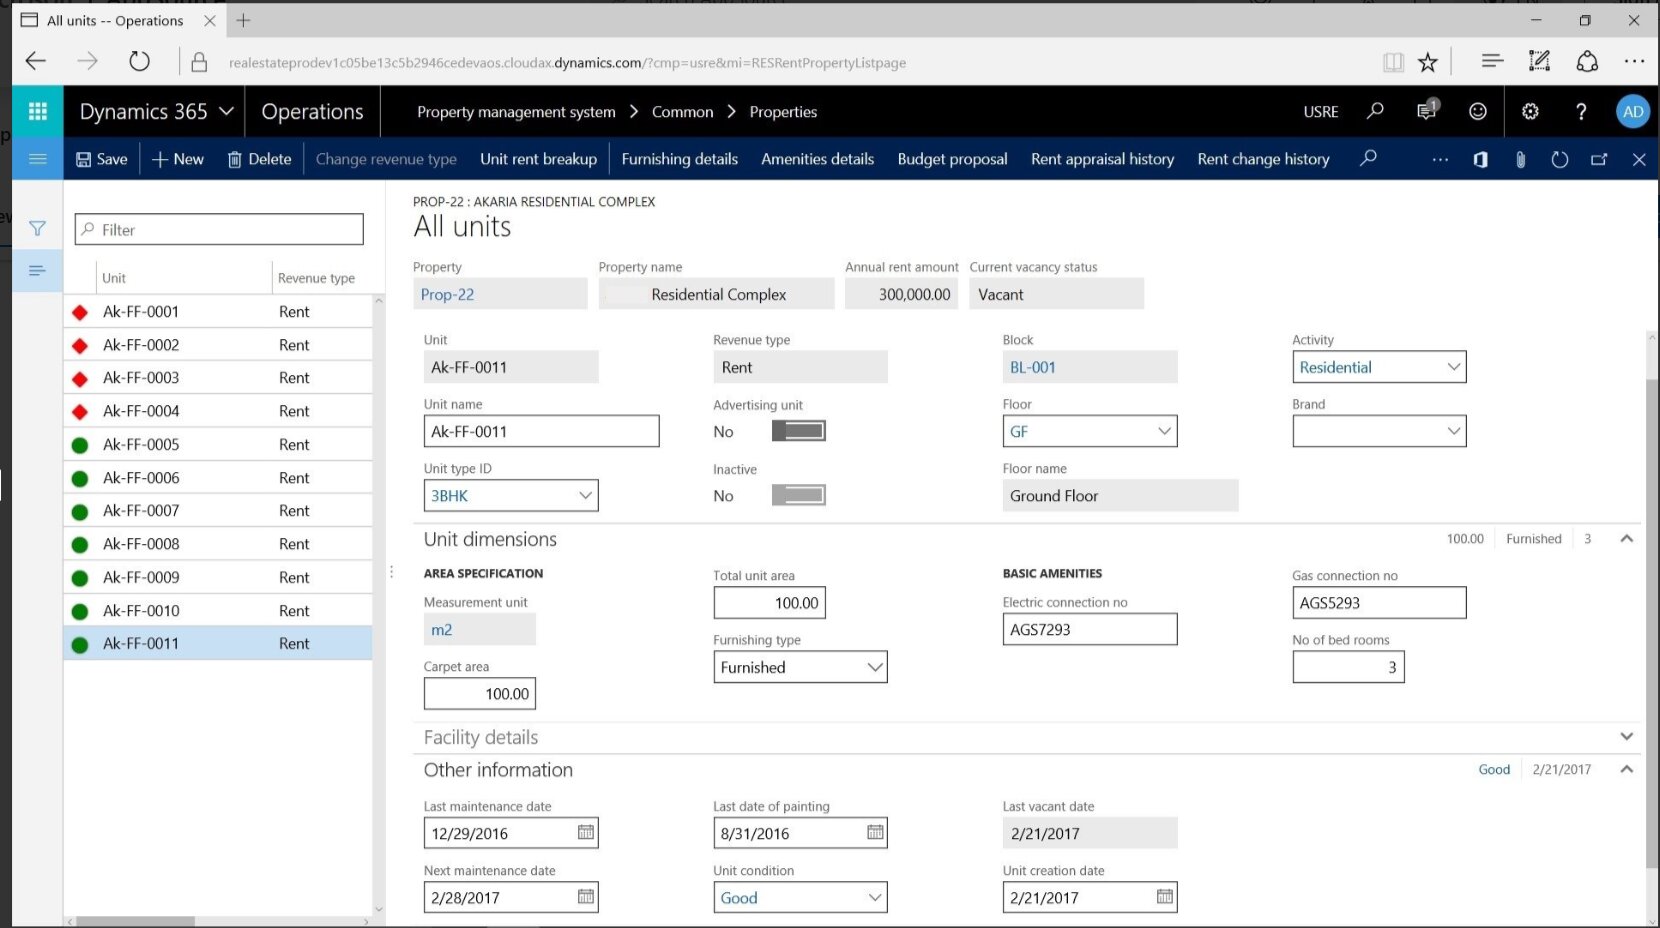Image resolution: width=1660 pixels, height=928 pixels.
Task: Open calendar picker for Last maintenance date
Action: 586,833
